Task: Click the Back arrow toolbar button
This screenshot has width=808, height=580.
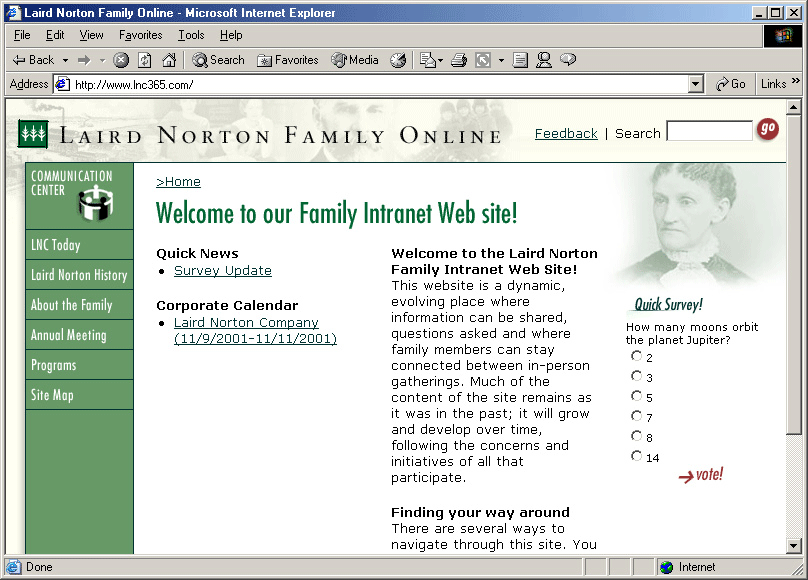Action: (33, 60)
